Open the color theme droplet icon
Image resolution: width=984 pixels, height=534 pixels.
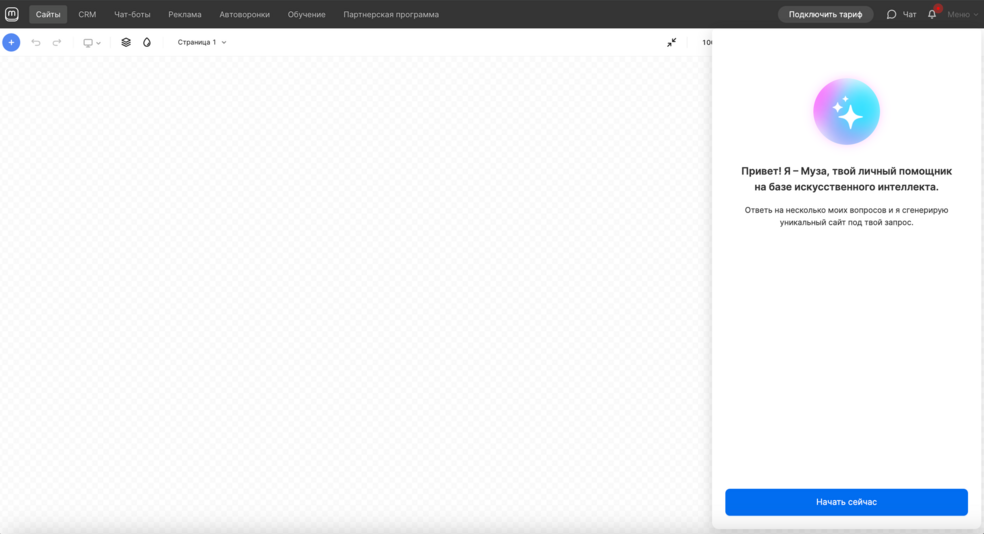point(147,42)
